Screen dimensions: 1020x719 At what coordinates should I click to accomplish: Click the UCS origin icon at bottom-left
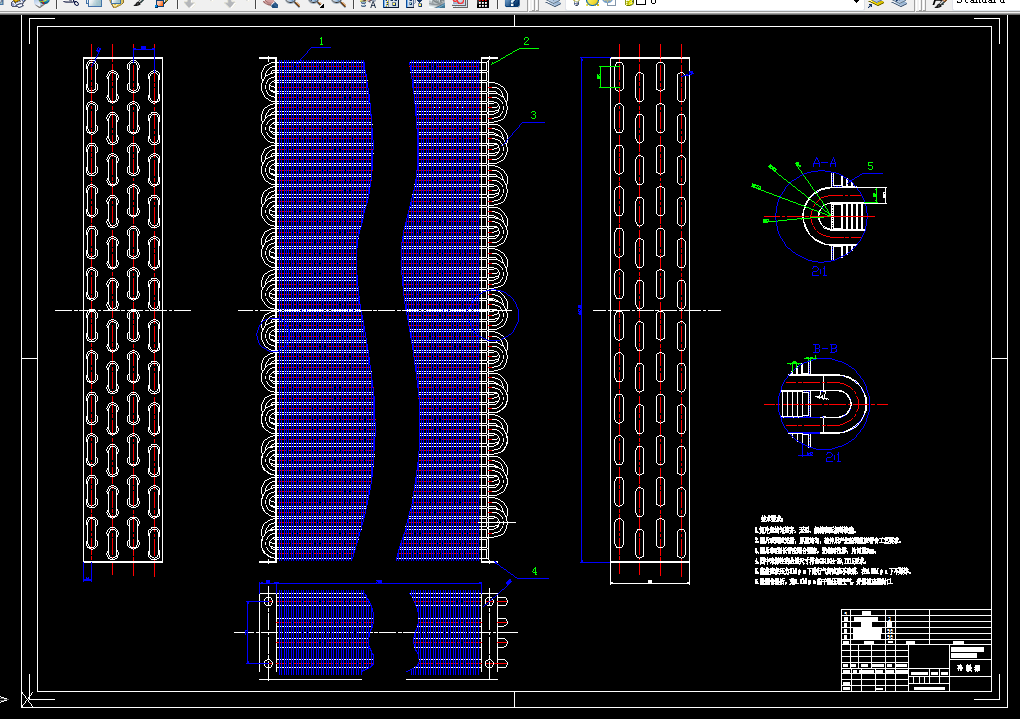(x=27, y=700)
